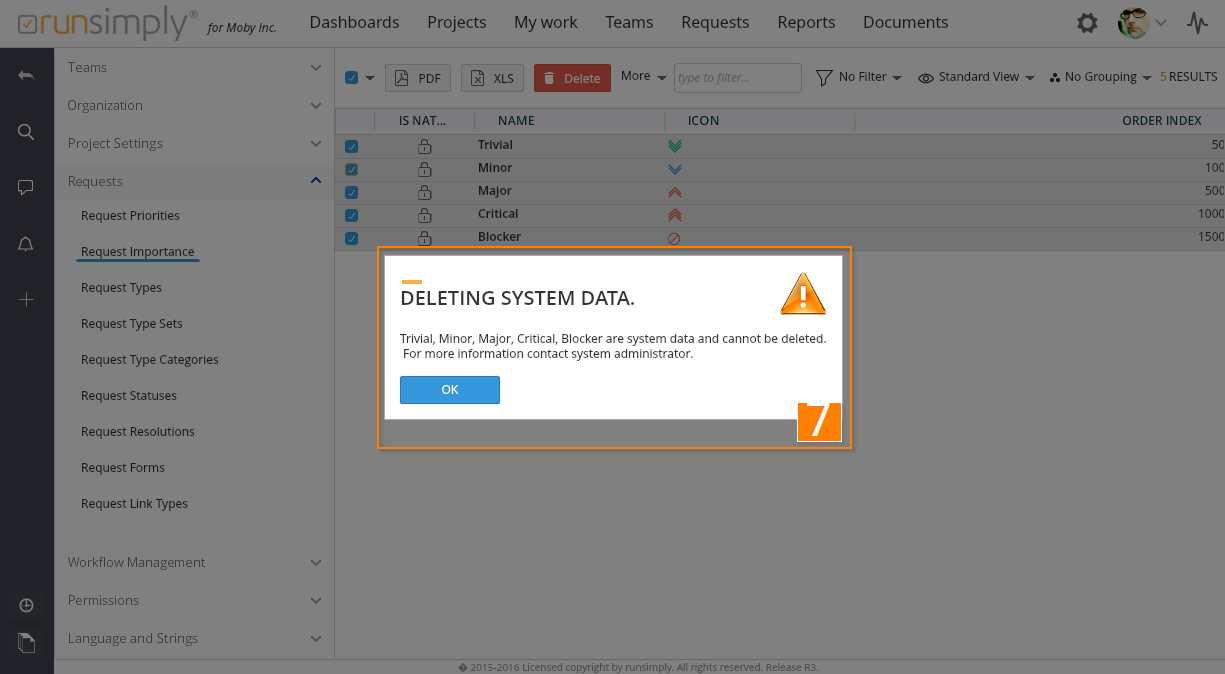Click the back arrow icon in left sidebar
The height and width of the screenshot is (674, 1225).
point(26,75)
